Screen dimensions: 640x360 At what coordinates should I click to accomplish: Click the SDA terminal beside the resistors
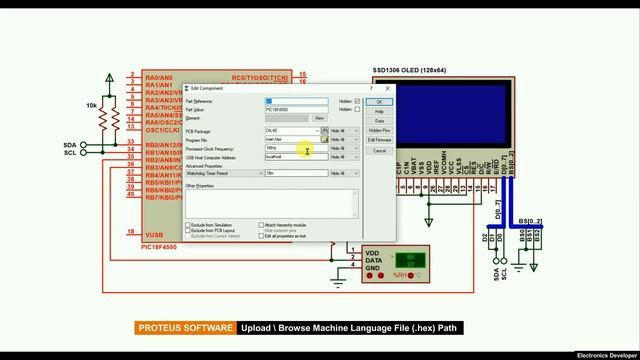pos(83,145)
